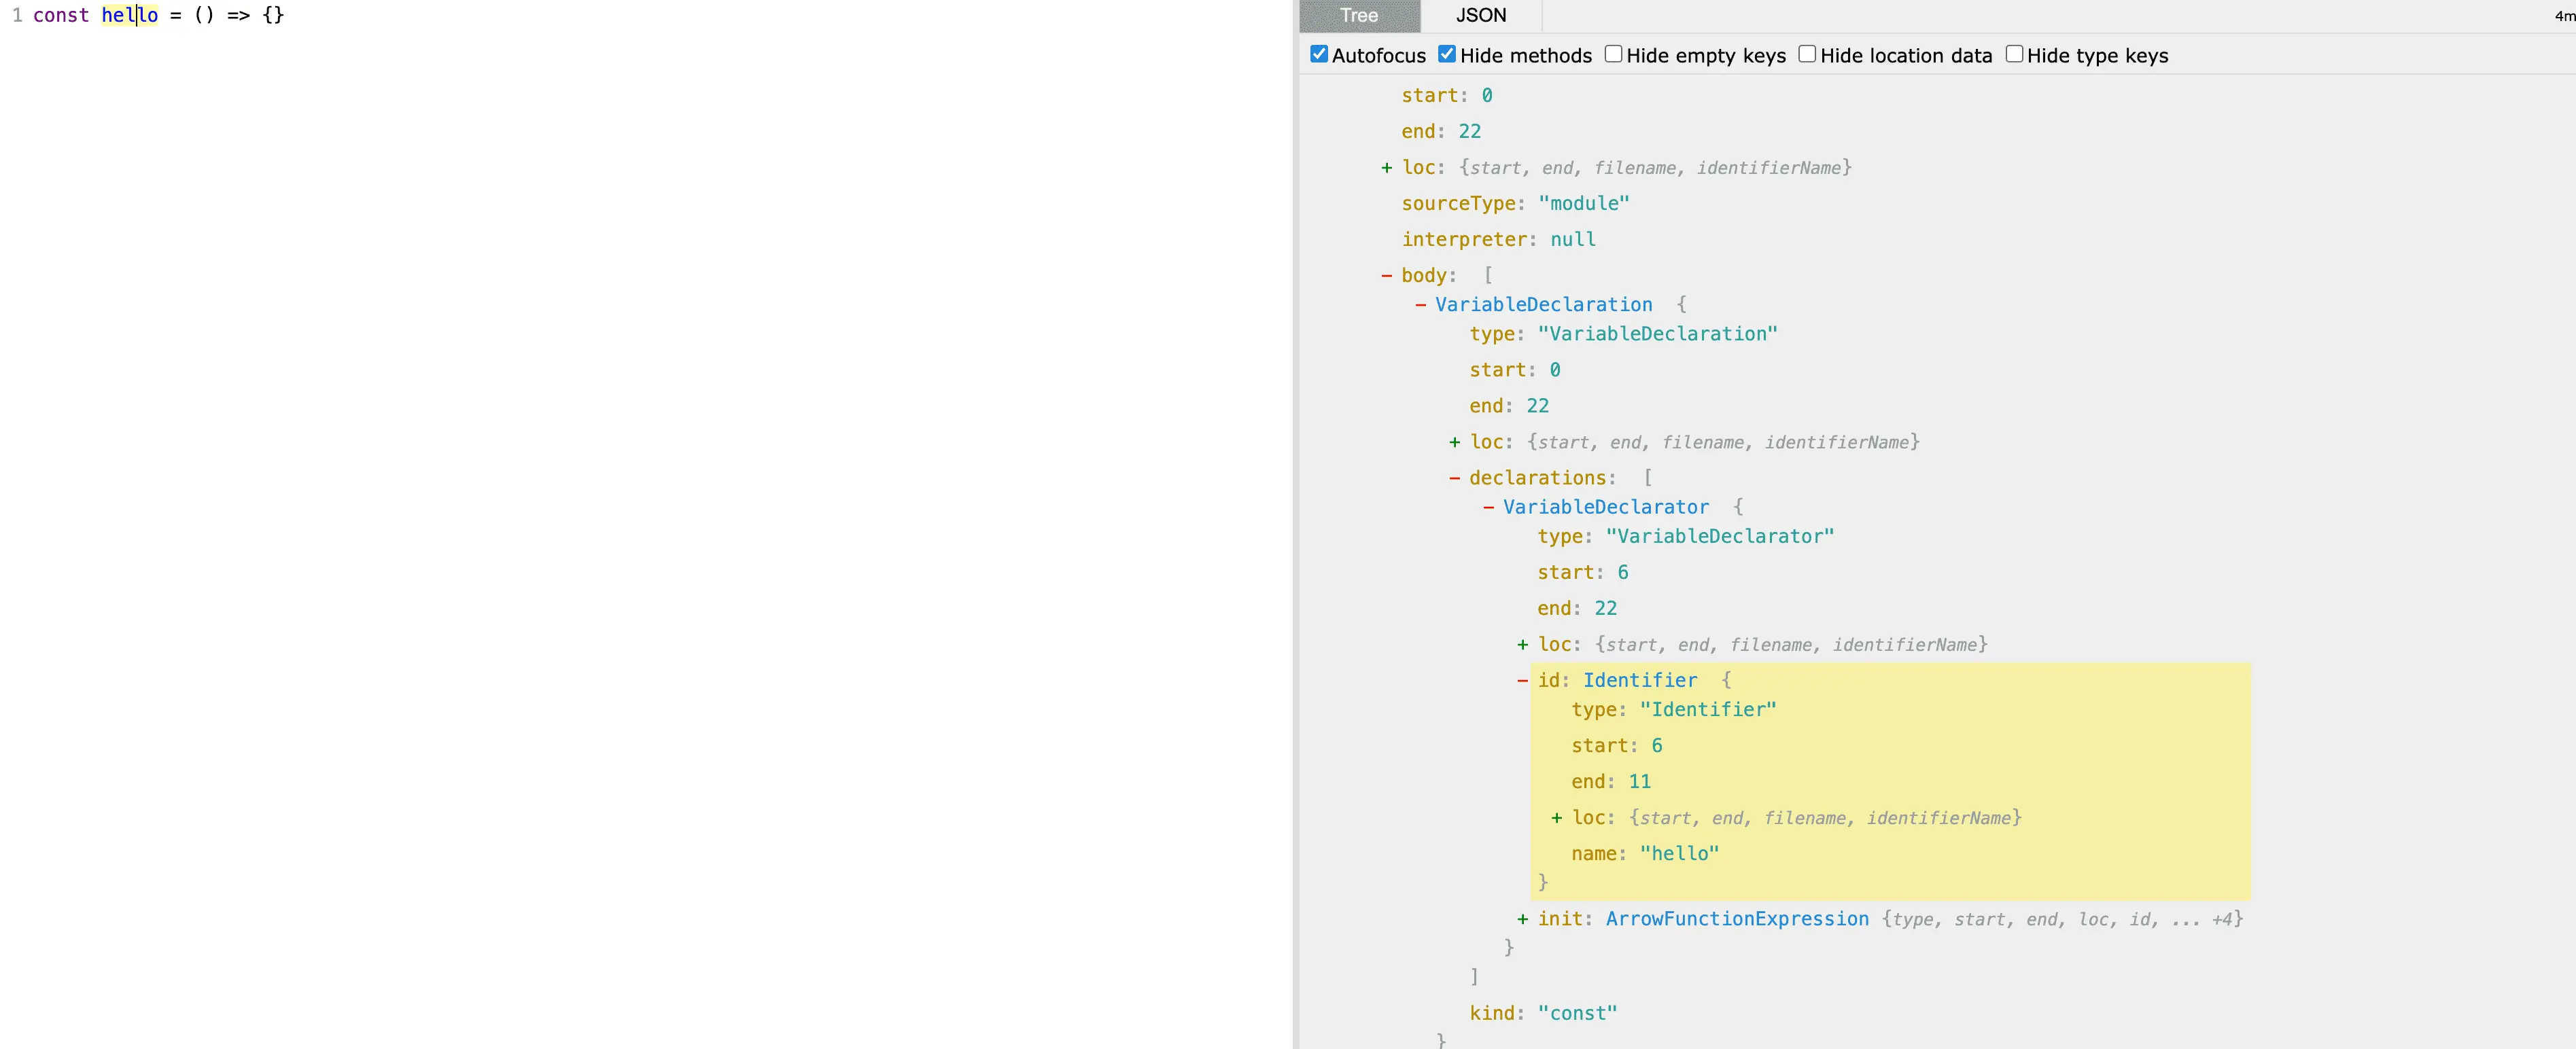Expand the top-level loc entry
2576x1049 pixels.
(x=1386, y=168)
